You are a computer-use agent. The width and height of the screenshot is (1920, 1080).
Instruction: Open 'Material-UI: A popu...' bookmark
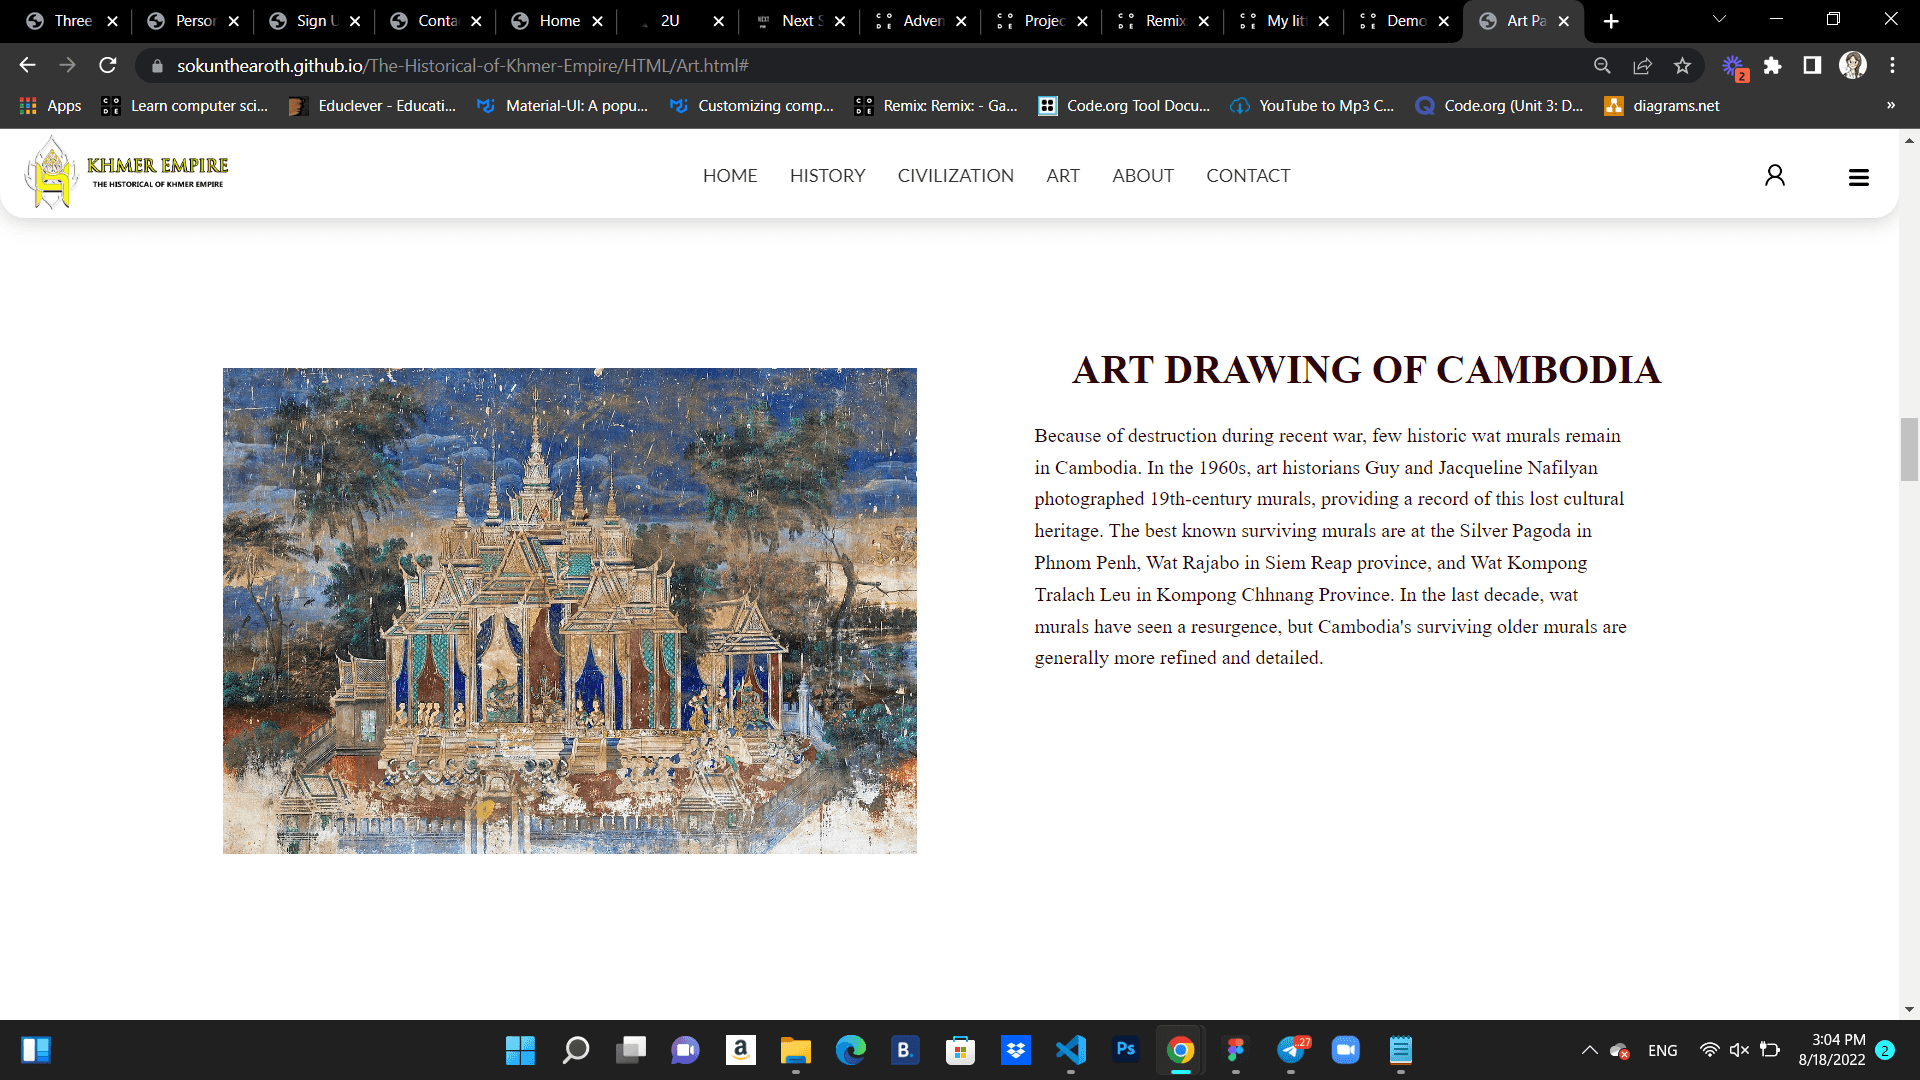tap(564, 106)
